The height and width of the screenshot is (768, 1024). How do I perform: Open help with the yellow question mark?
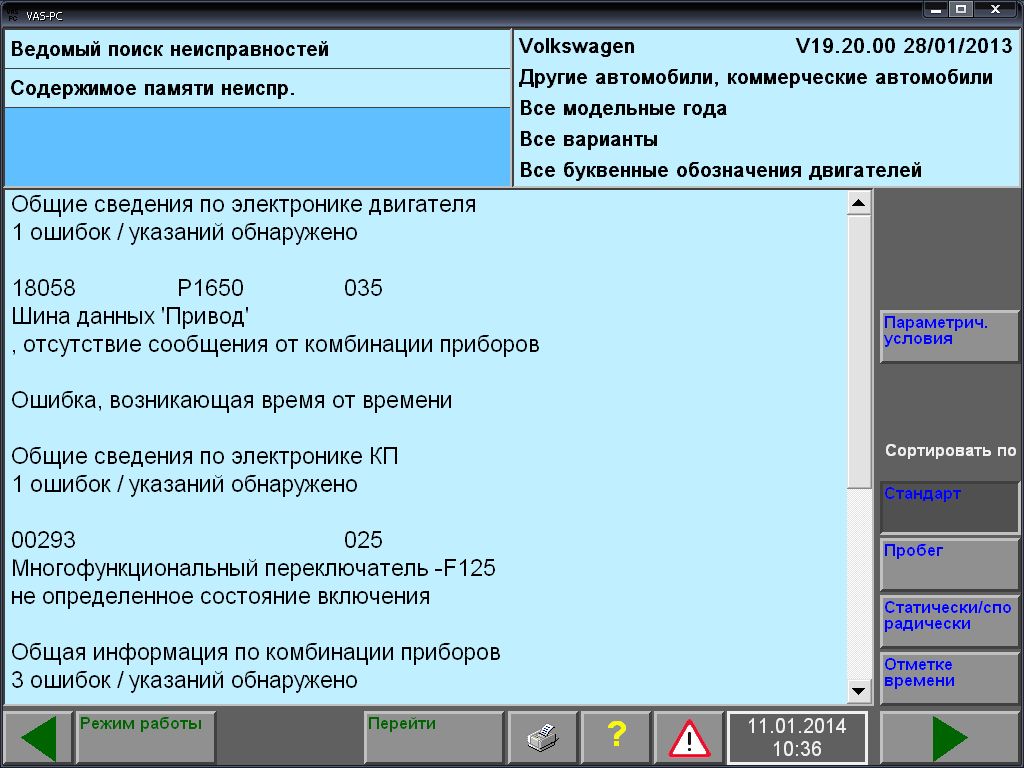click(616, 737)
